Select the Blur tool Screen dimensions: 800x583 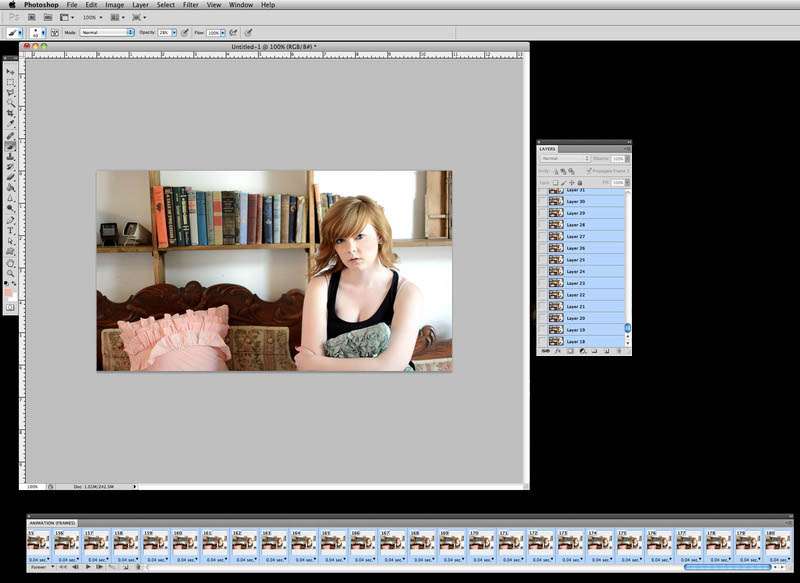[10, 198]
